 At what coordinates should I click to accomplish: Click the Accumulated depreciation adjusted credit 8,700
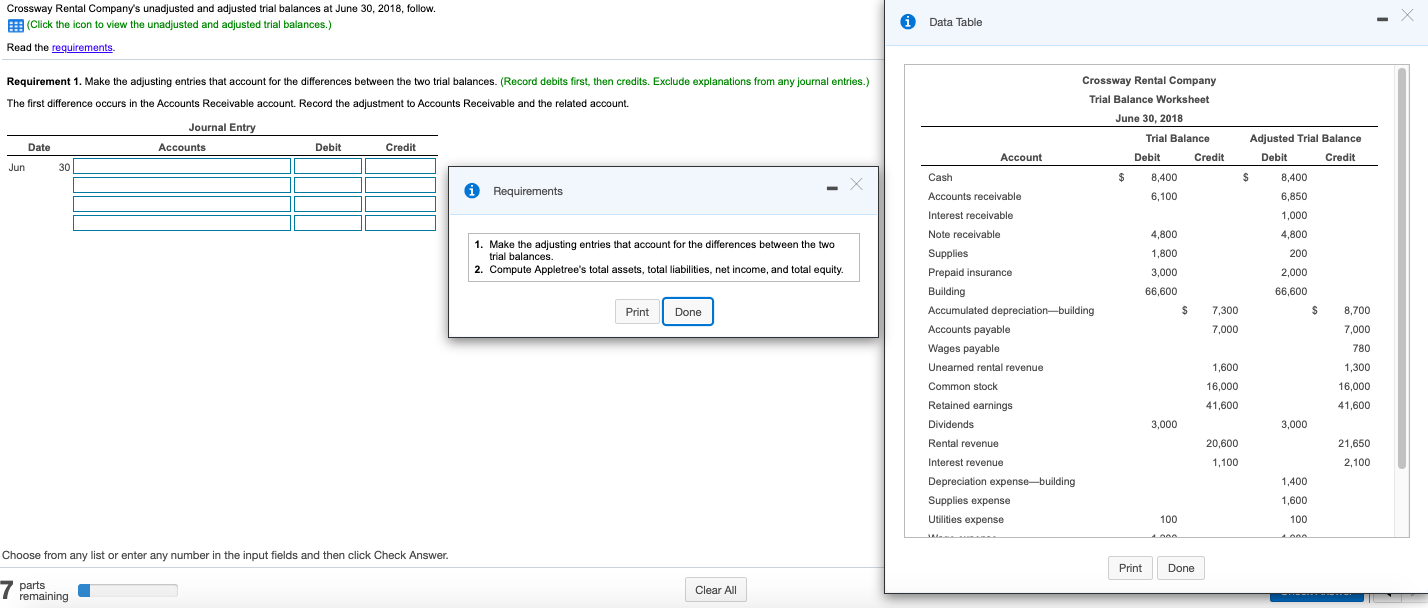tap(1356, 310)
